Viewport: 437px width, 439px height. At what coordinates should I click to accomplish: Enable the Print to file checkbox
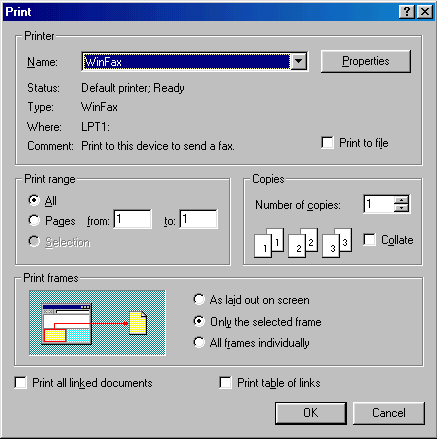coord(327,143)
